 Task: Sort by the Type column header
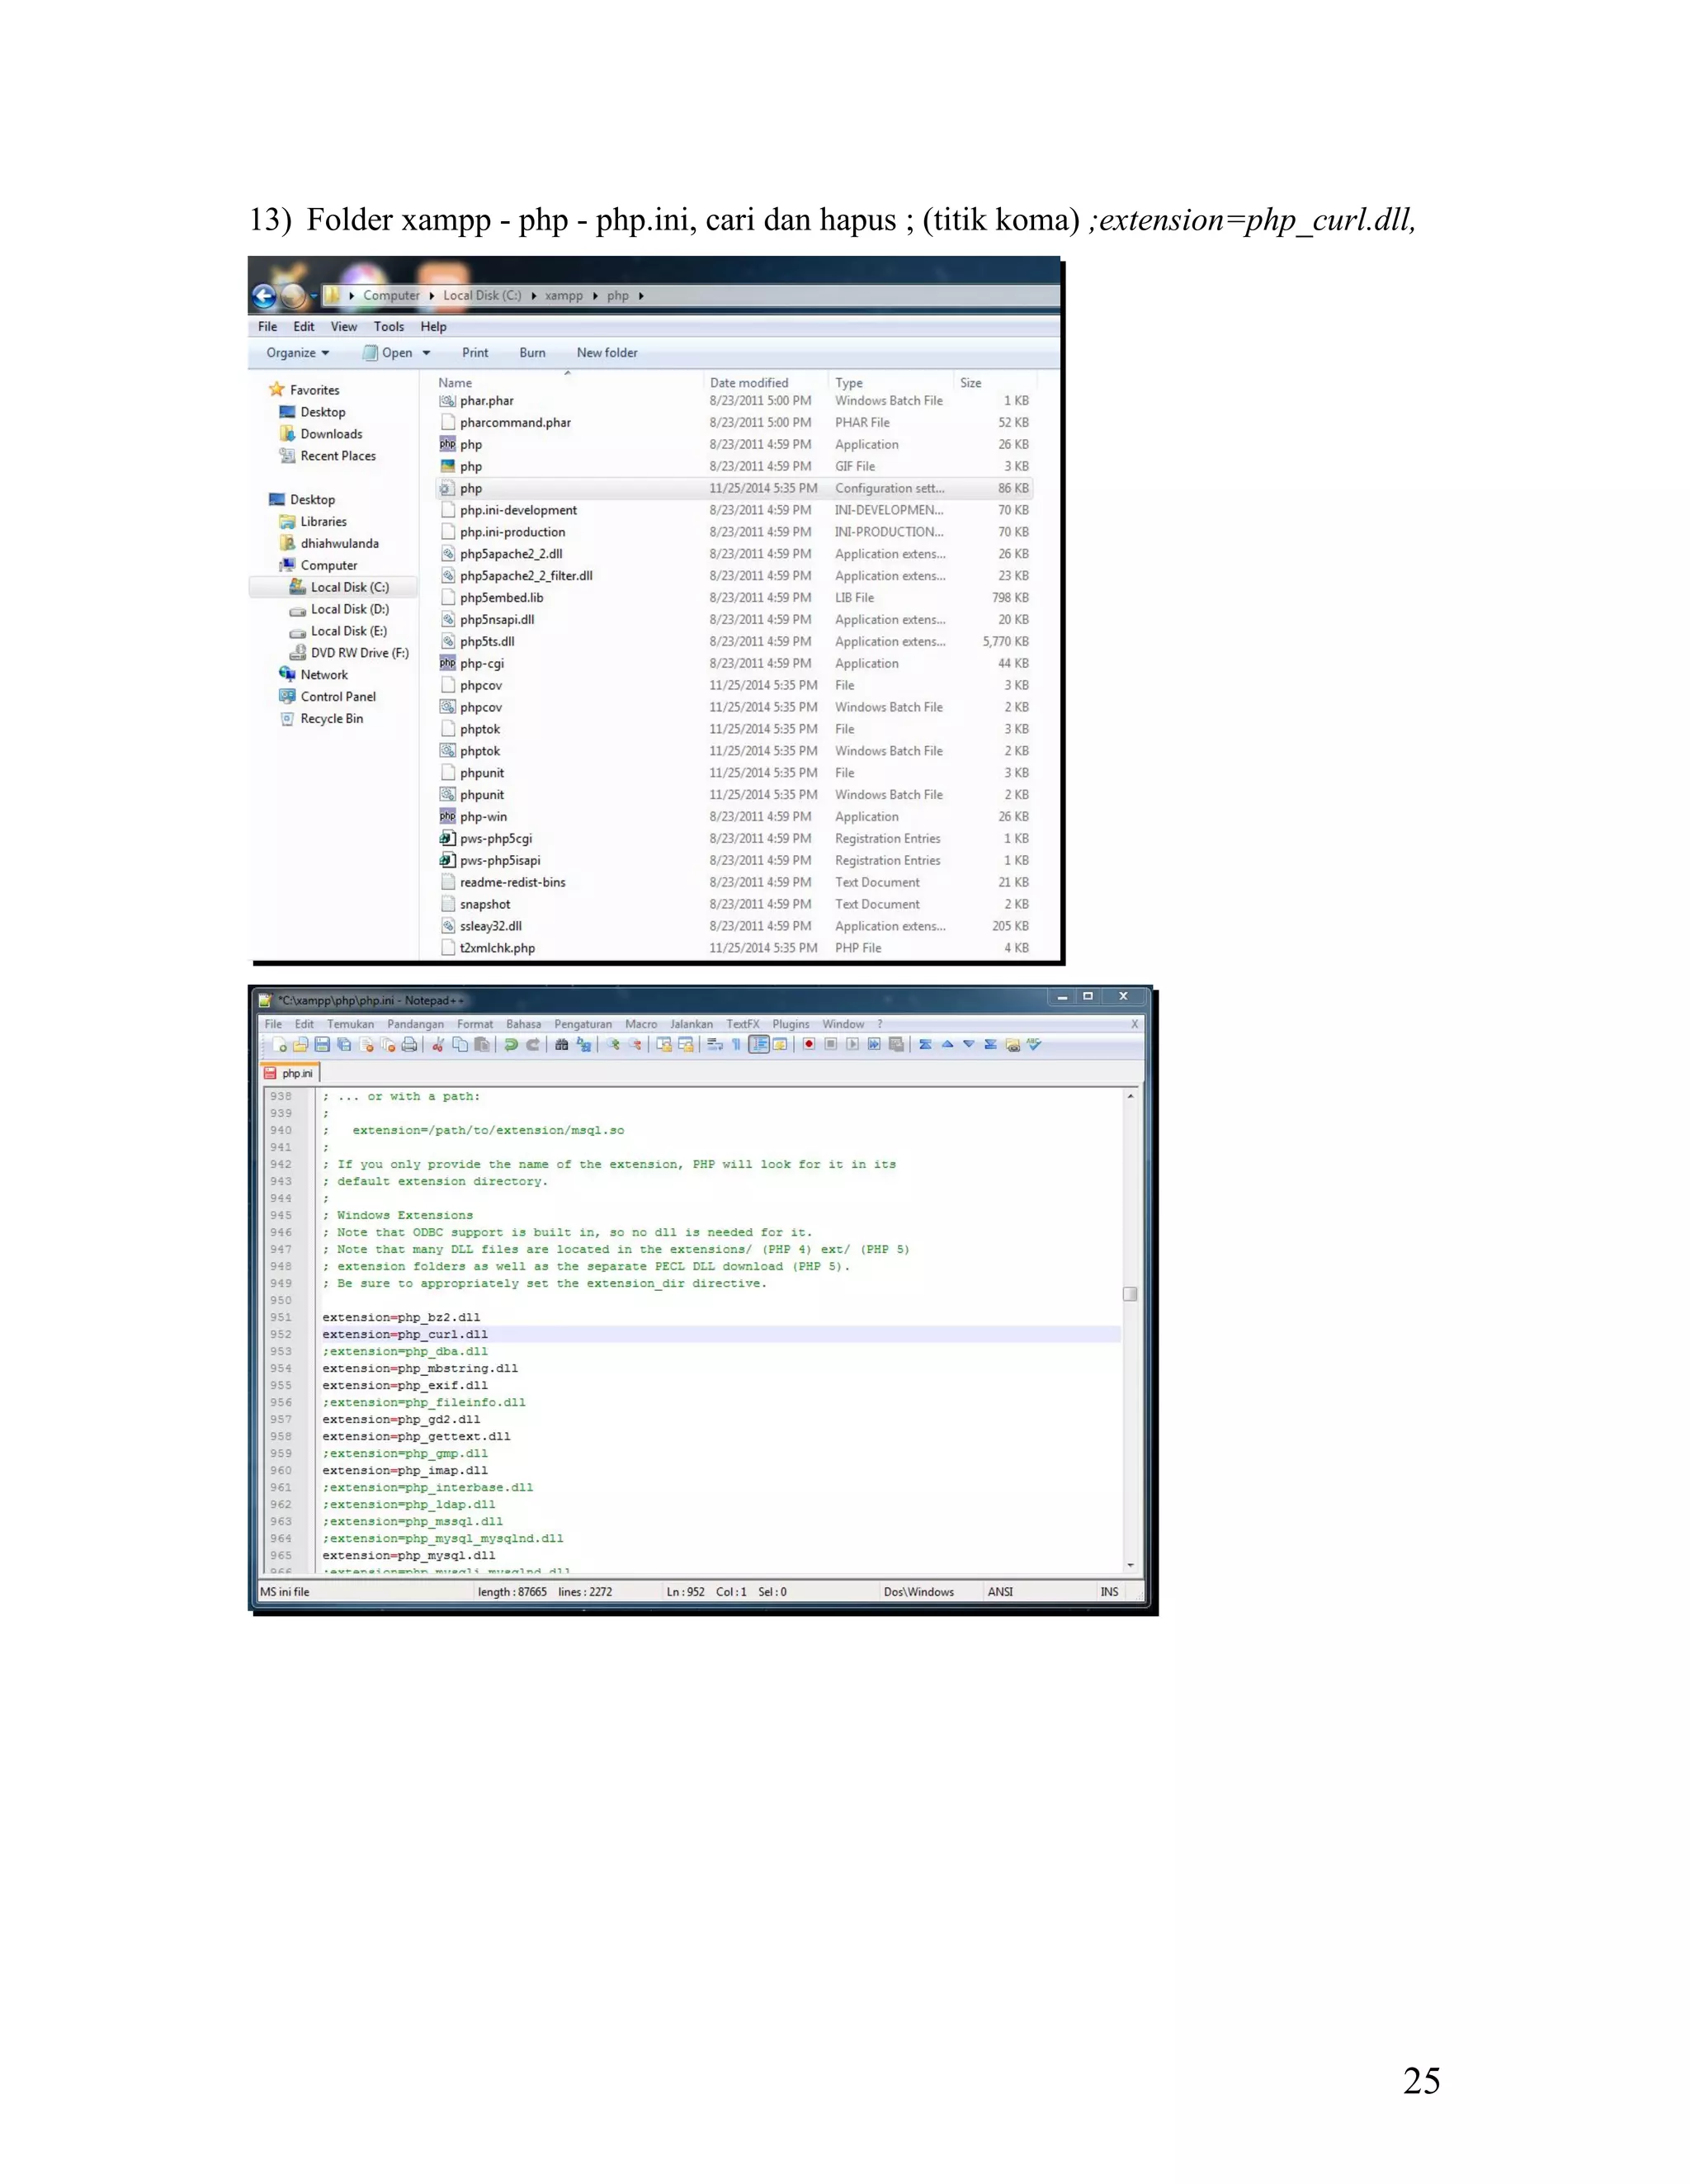click(849, 383)
